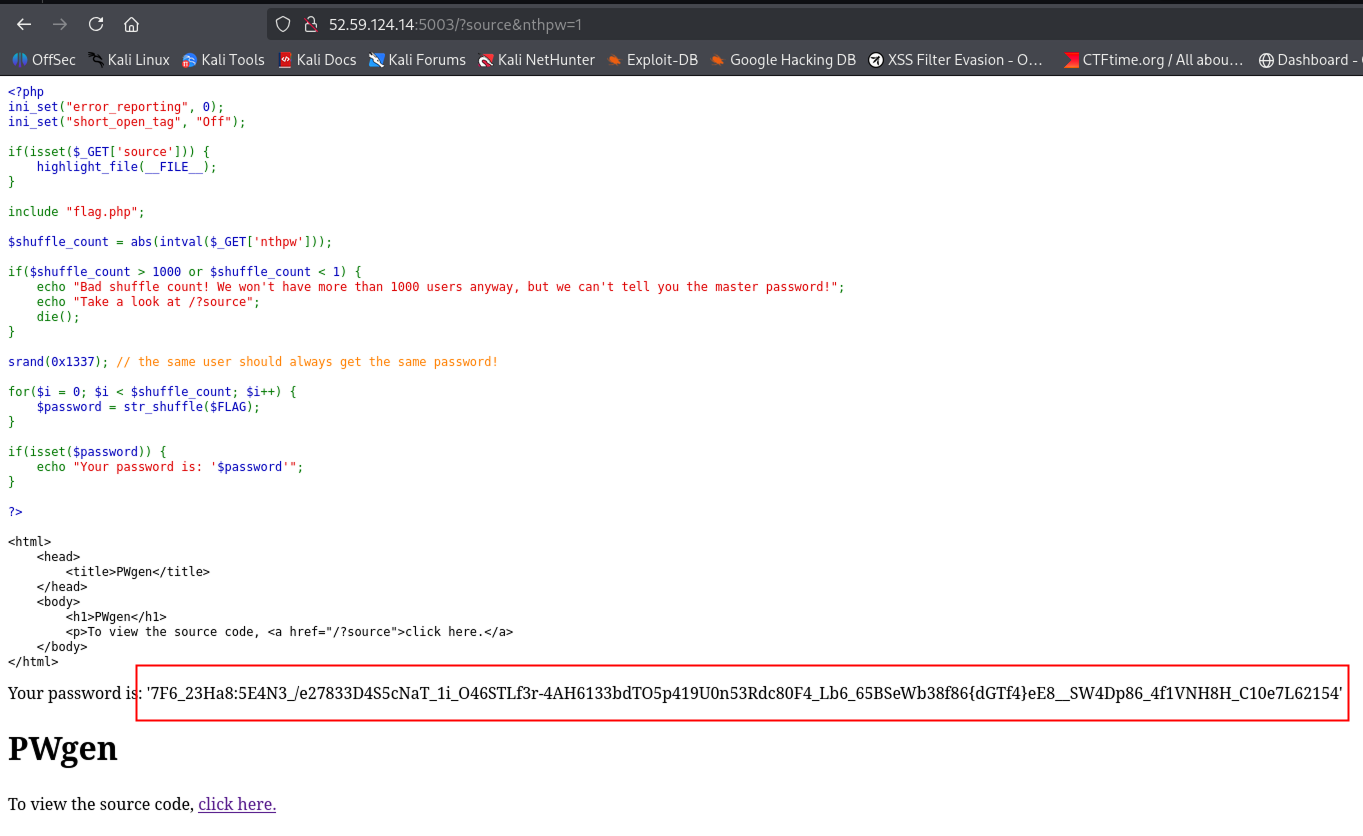Open the Kali Docs bookmark
This screenshot has width=1363, height=836.
(317, 60)
